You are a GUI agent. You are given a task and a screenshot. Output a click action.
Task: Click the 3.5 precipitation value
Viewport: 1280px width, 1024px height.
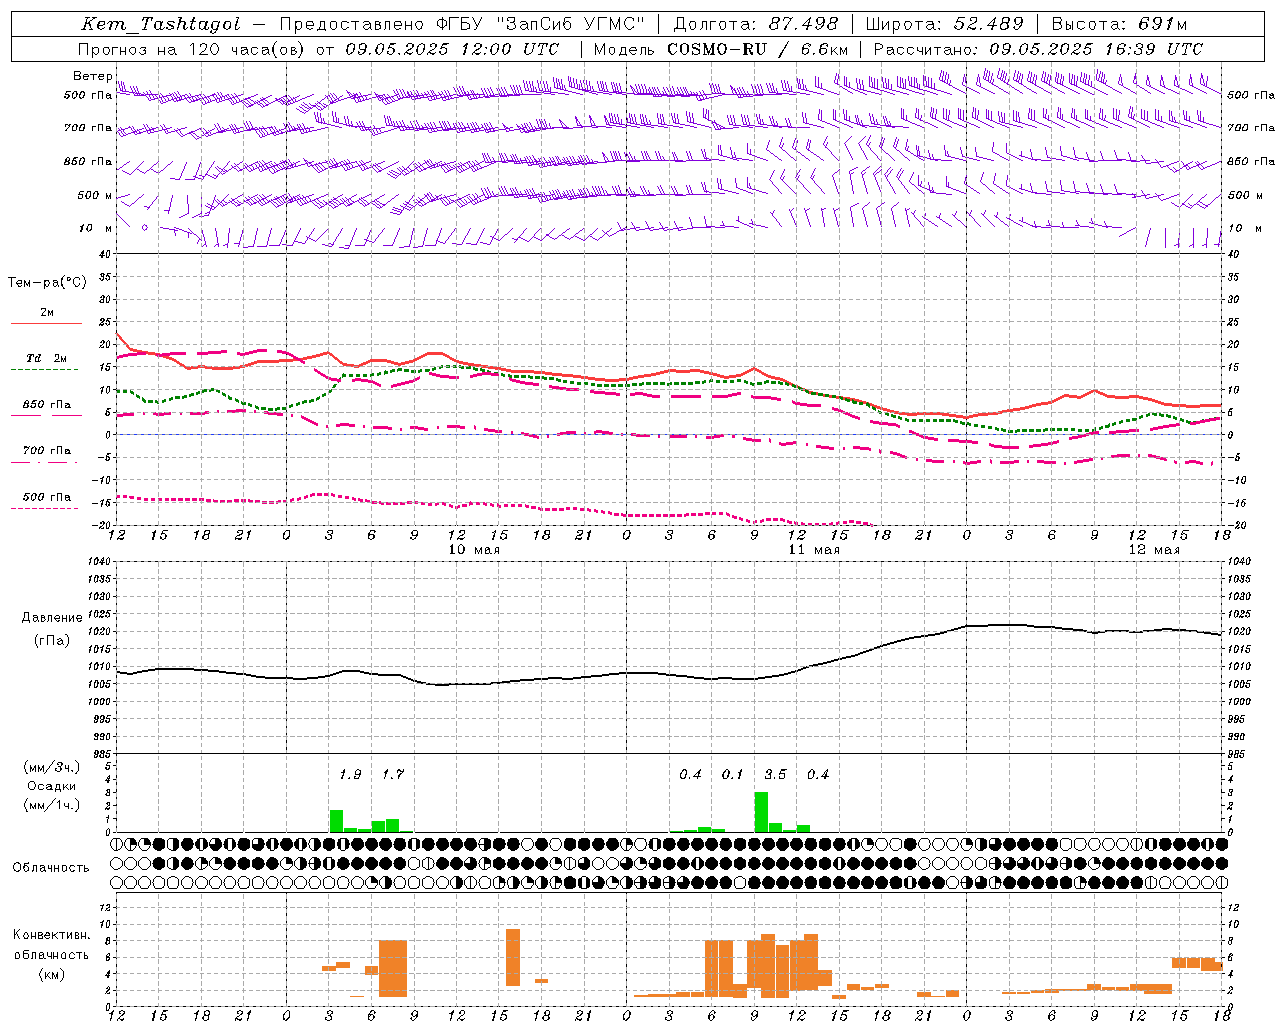click(775, 775)
